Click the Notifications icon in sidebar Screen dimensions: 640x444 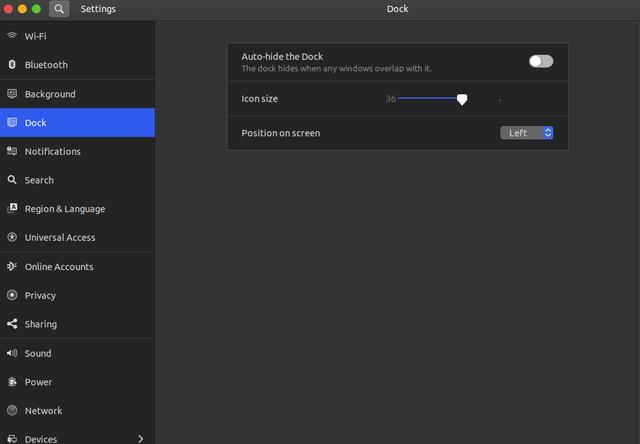12,151
